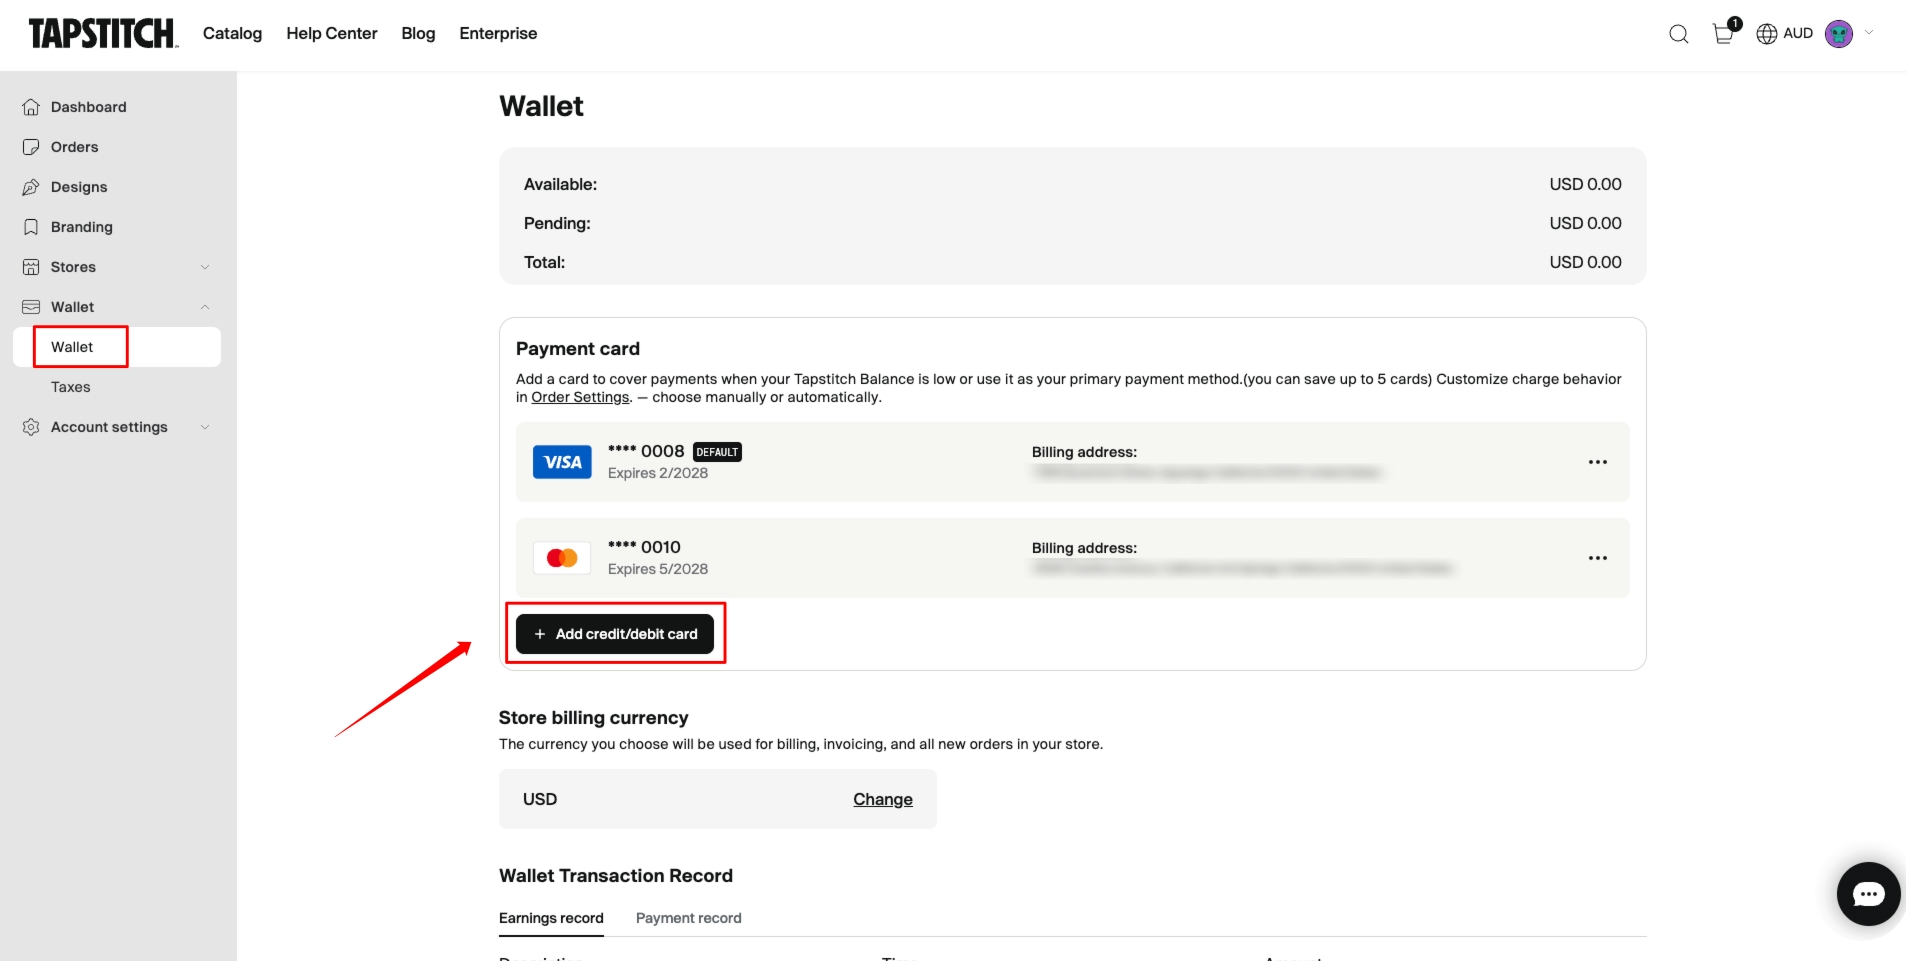Open options for Visa card 0008

click(1597, 462)
